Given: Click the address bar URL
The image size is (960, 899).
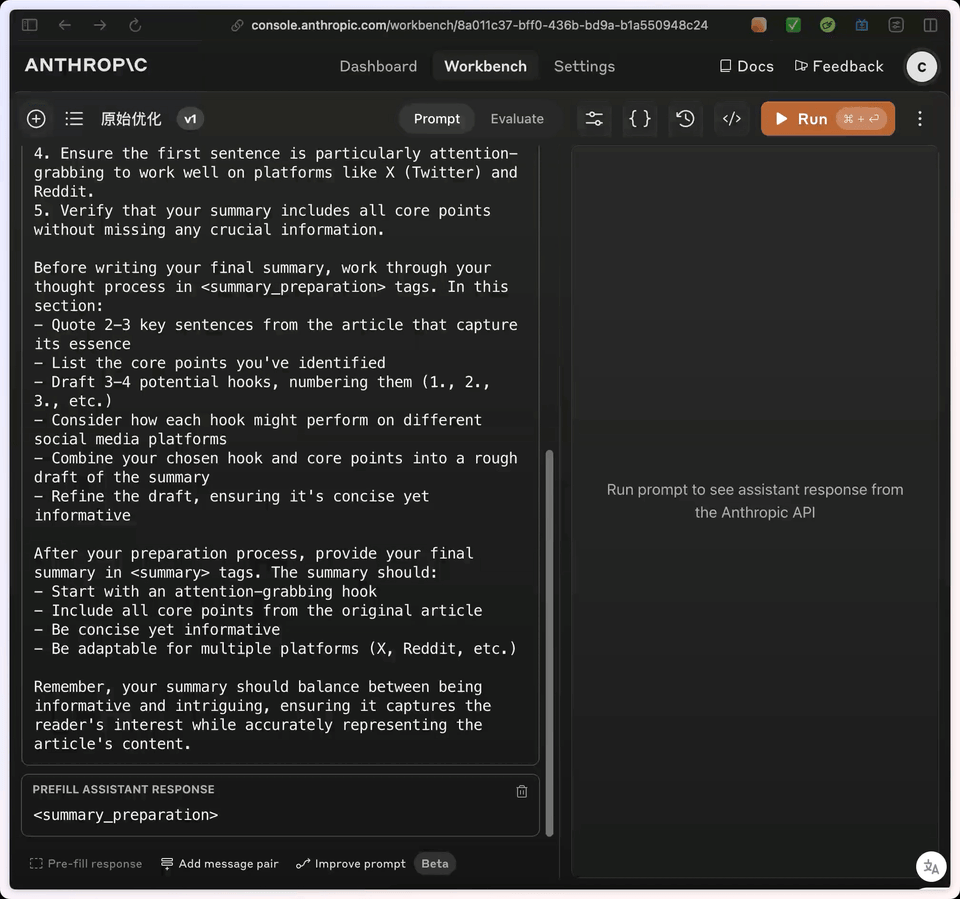Looking at the screenshot, I should click(x=479, y=25).
